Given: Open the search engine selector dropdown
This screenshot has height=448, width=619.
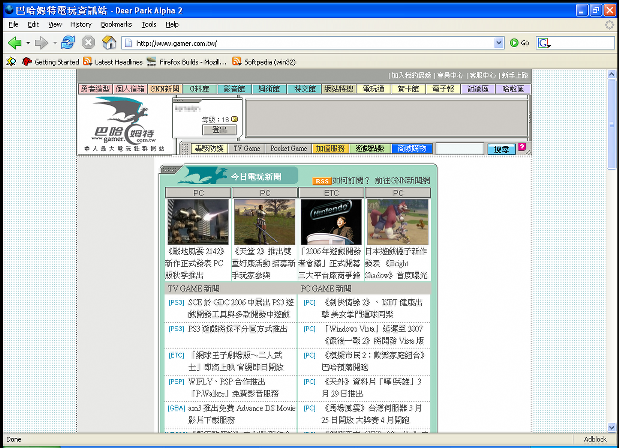Looking at the screenshot, I should click(x=546, y=43).
